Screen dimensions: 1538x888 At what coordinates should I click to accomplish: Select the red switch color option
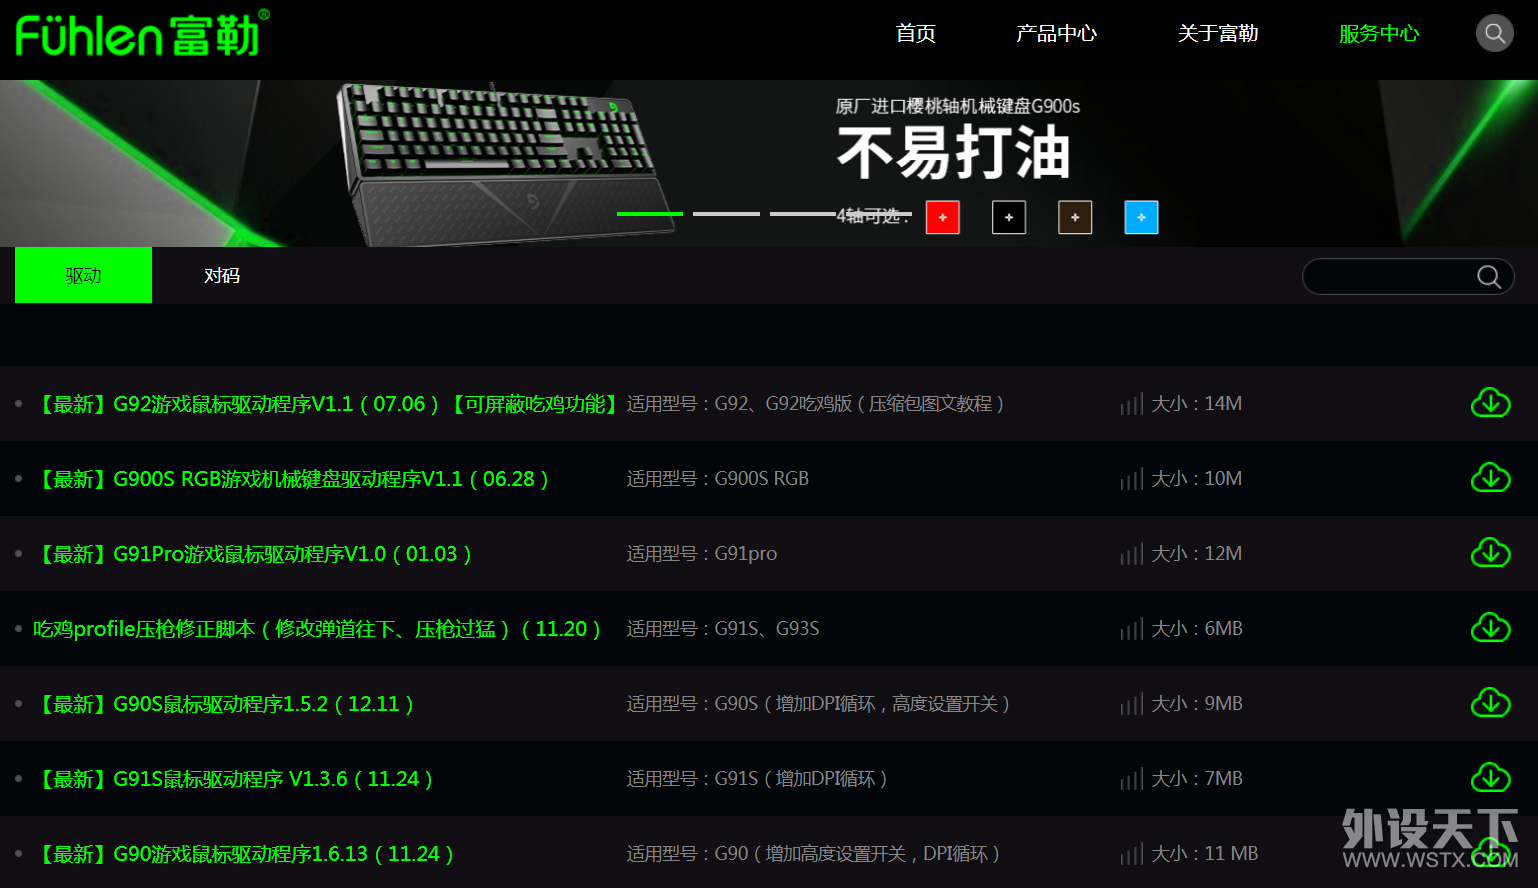pyautogui.click(x=942, y=217)
